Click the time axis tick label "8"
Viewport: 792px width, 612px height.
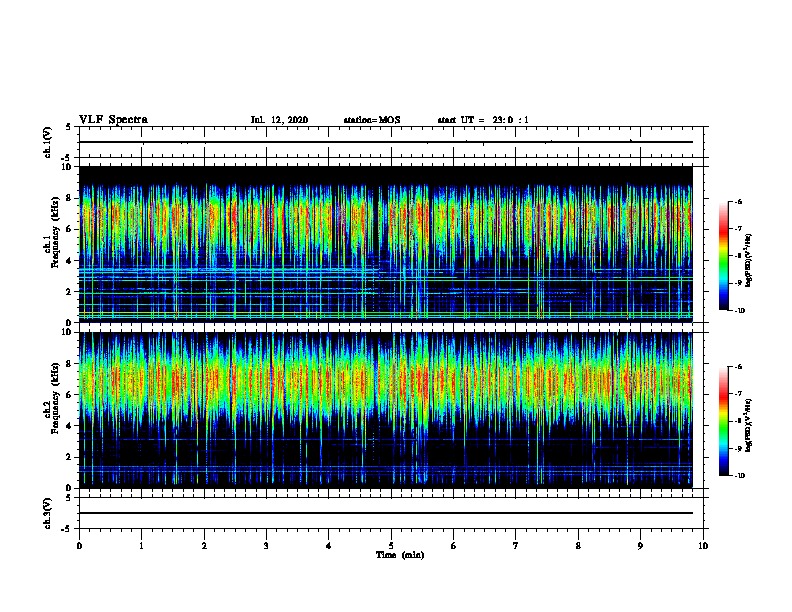click(578, 545)
